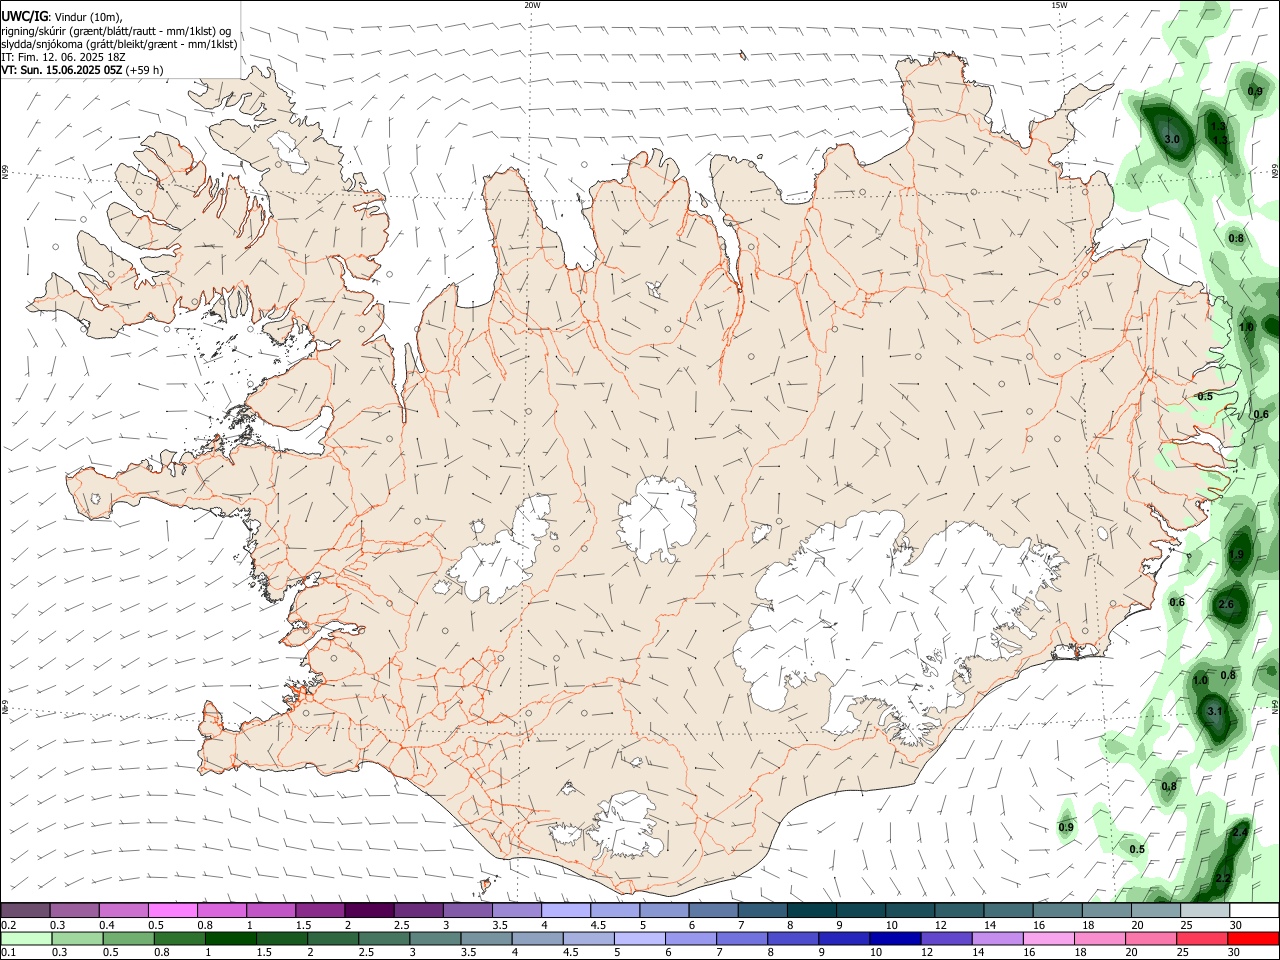Pick the red rain legend swatch at 30

(1254, 939)
